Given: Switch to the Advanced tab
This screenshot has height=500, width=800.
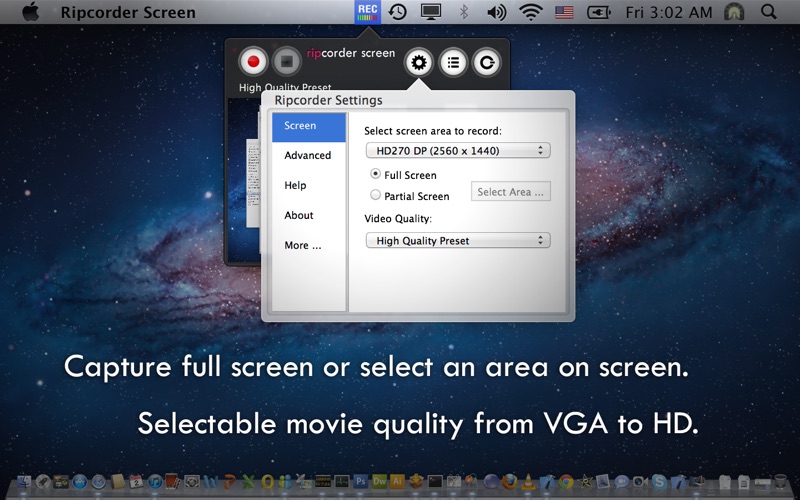Looking at the screenshot, I should point(309,156).
